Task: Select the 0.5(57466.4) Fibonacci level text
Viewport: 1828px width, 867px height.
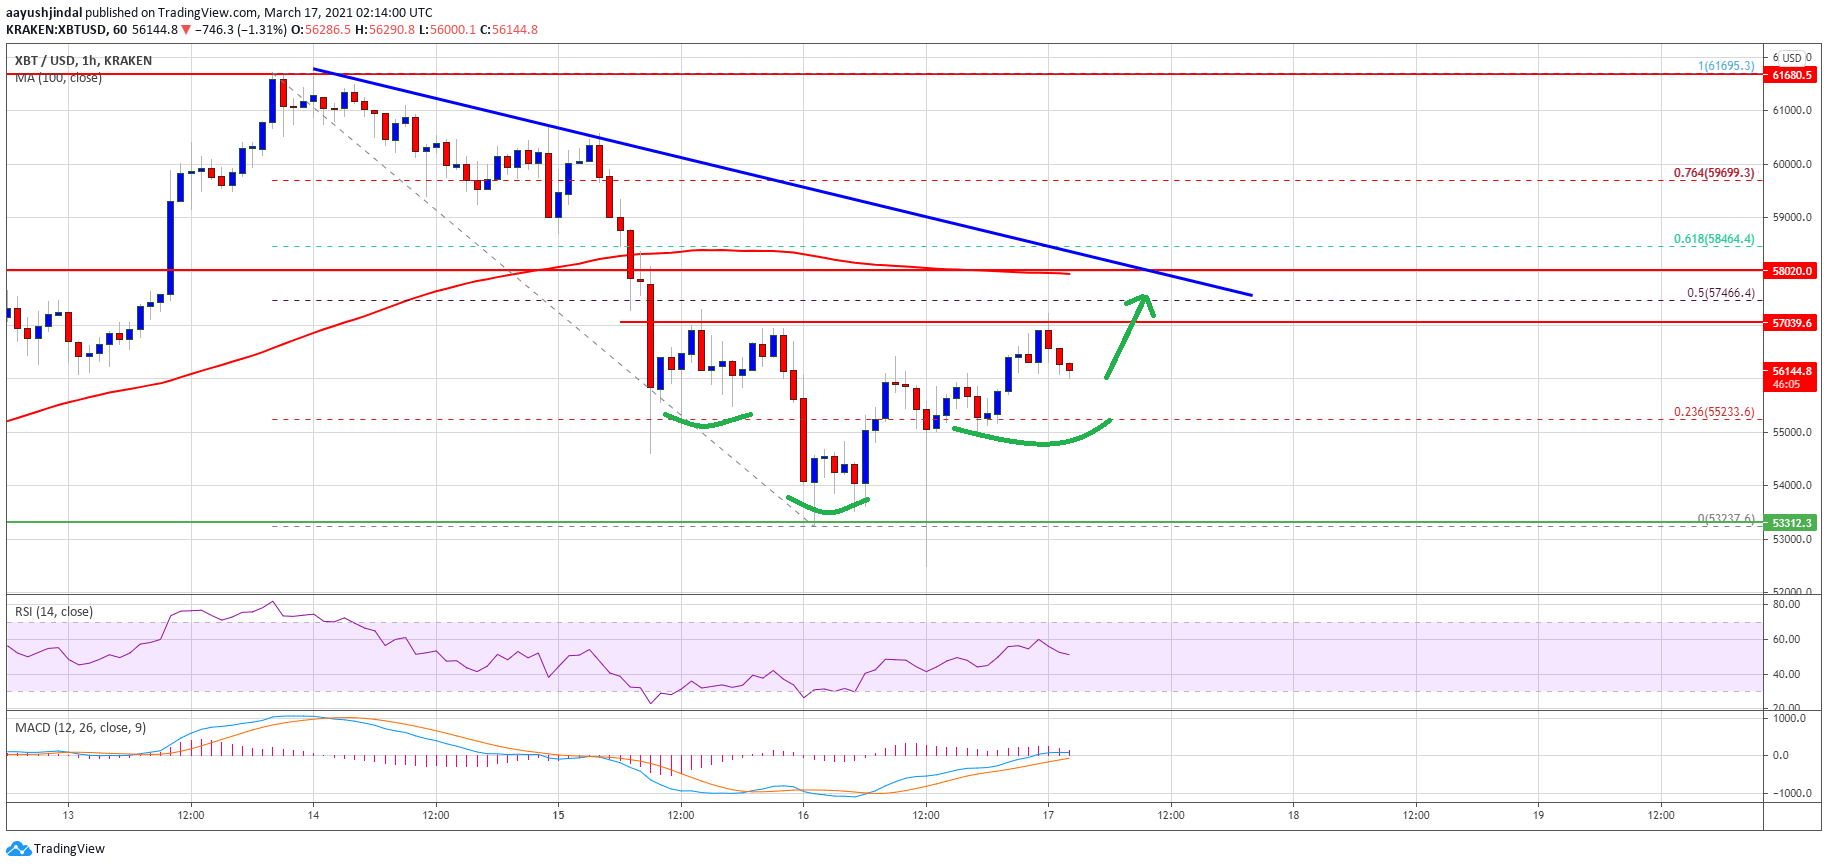Action: click(1721, 294)
